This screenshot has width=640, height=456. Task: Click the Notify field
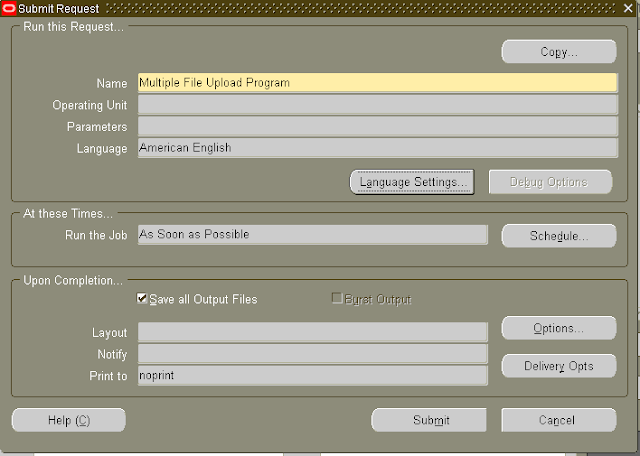point(313,354)
